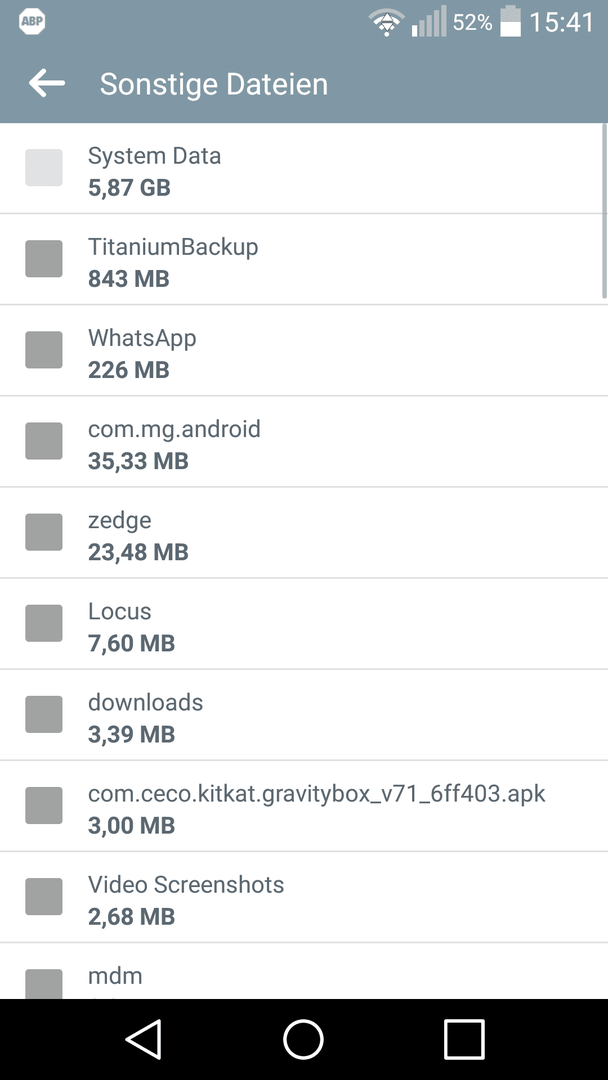Tap the Wi-Fi status icon
The height and width of the screenshot is (1080, 608).
[x=388, y=23]
